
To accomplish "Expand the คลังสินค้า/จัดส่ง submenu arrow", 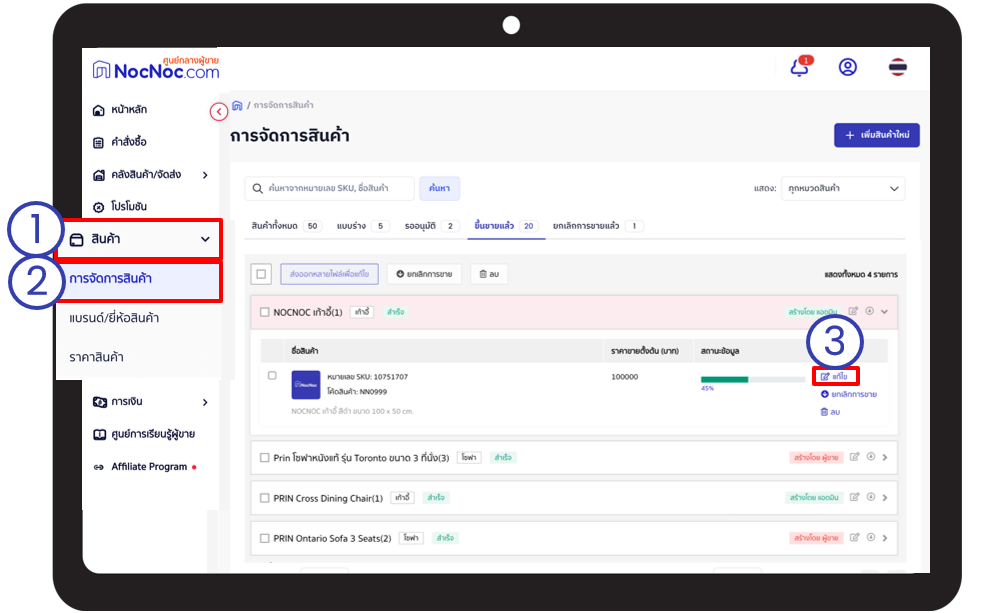I will click(x=205, y=175).
